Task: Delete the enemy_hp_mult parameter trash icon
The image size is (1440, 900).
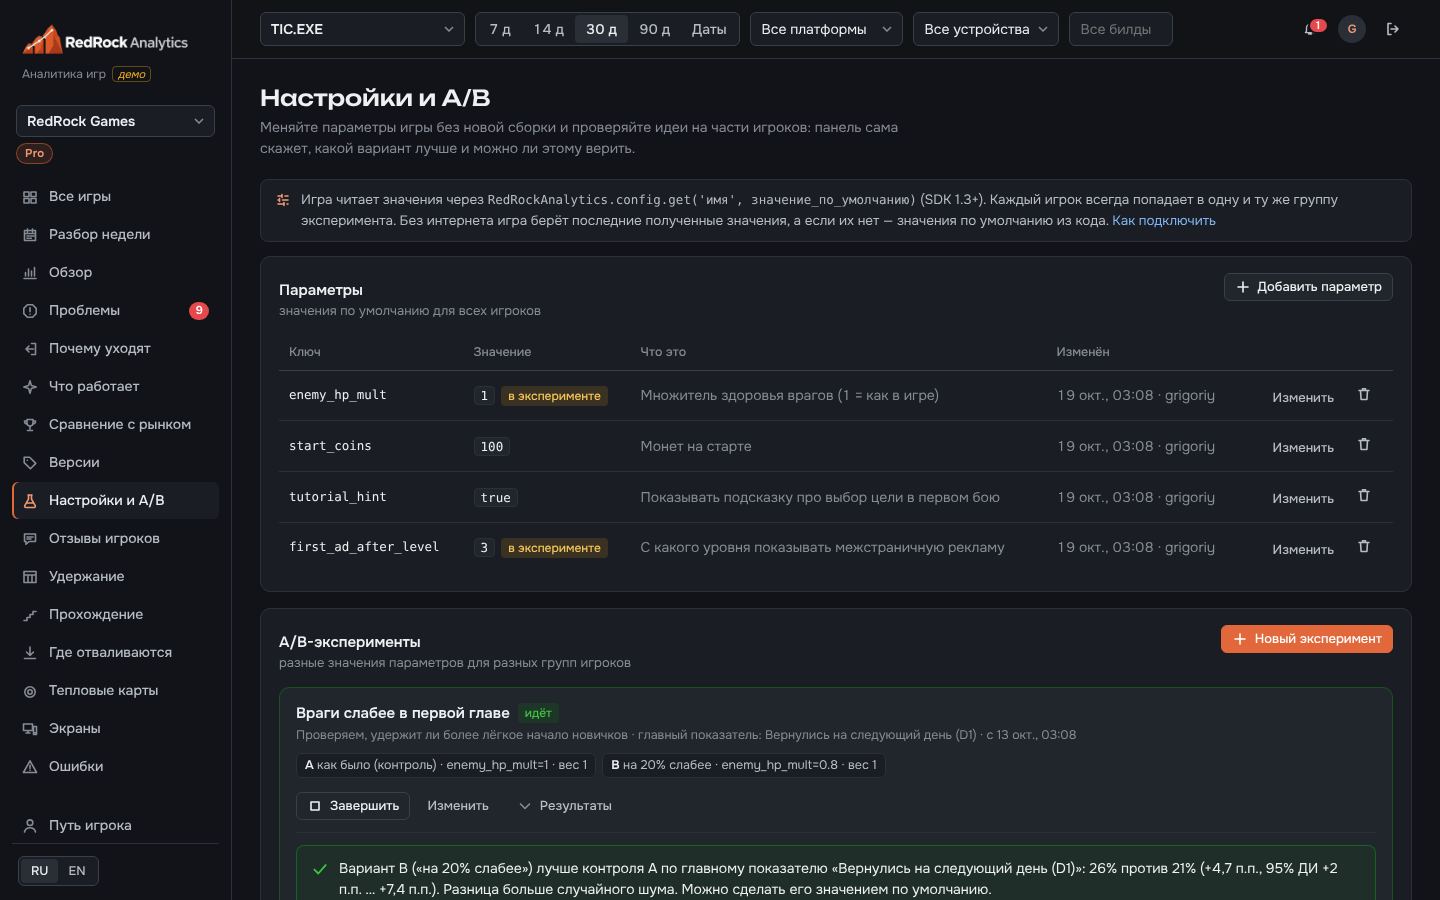Action: click(x=1364, y=395)
